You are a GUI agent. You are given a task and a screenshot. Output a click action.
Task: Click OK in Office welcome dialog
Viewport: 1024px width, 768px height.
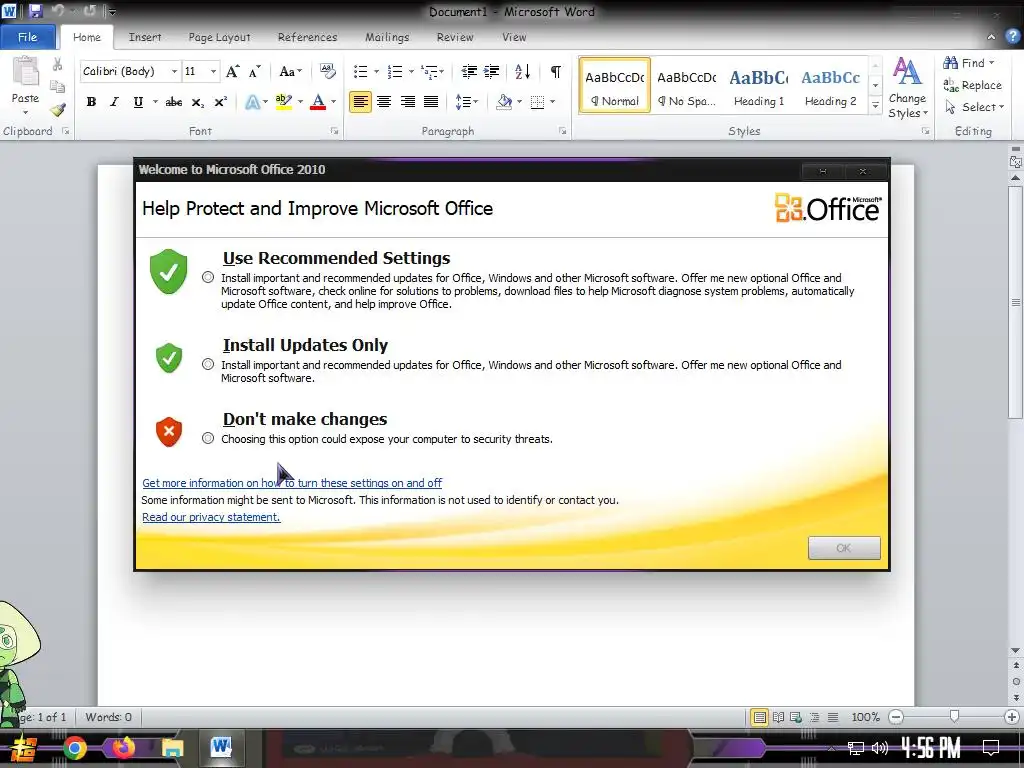point(844,548)
